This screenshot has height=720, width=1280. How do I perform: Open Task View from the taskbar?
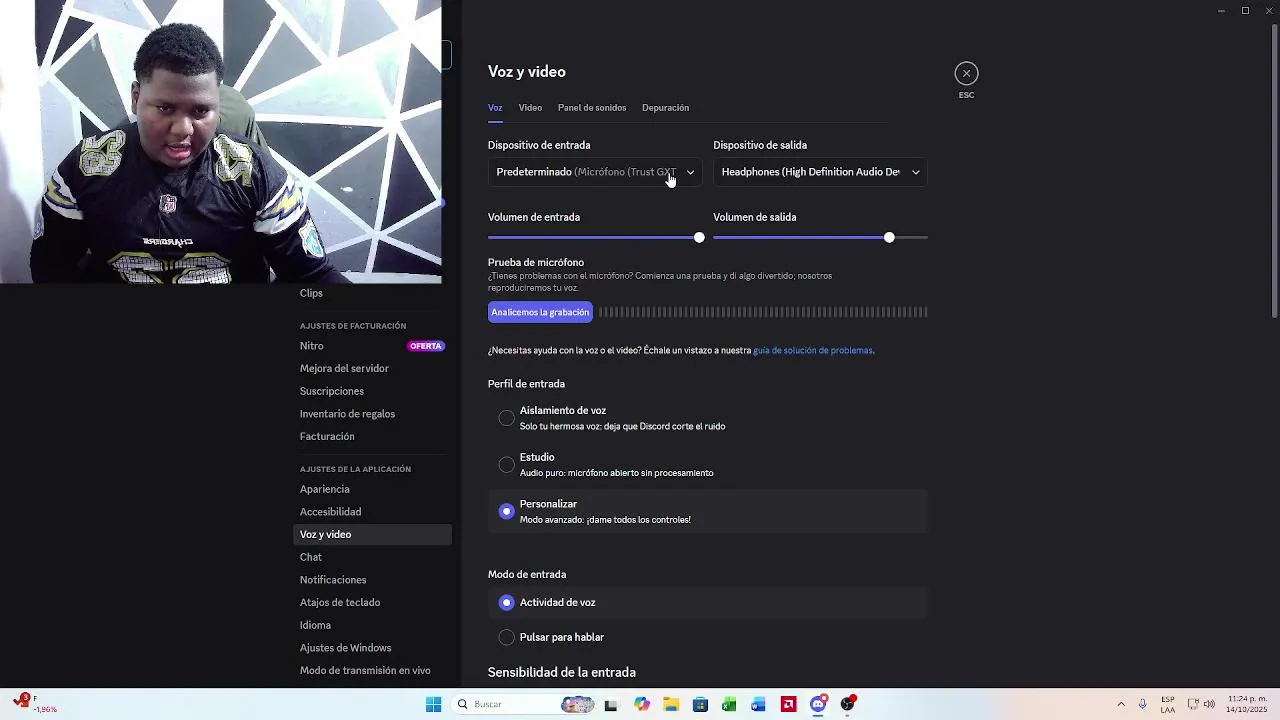point(611,705)
